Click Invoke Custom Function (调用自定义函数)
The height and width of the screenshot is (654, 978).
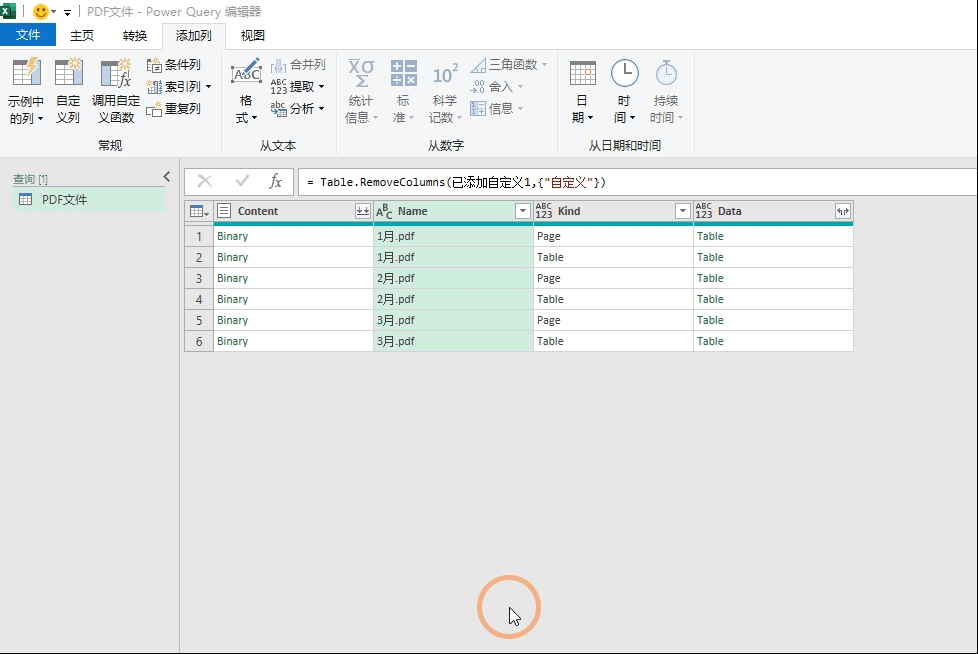tap(115, 91)
